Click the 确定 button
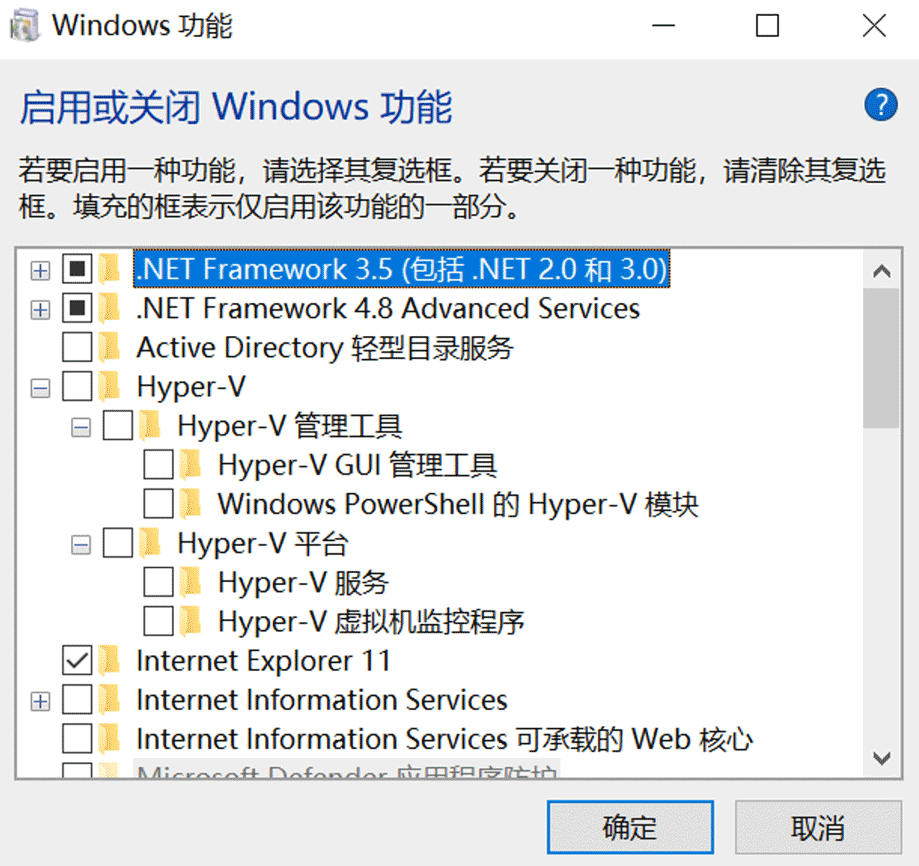This screenshot has width=919, height=866. click(x=630, y=828)
